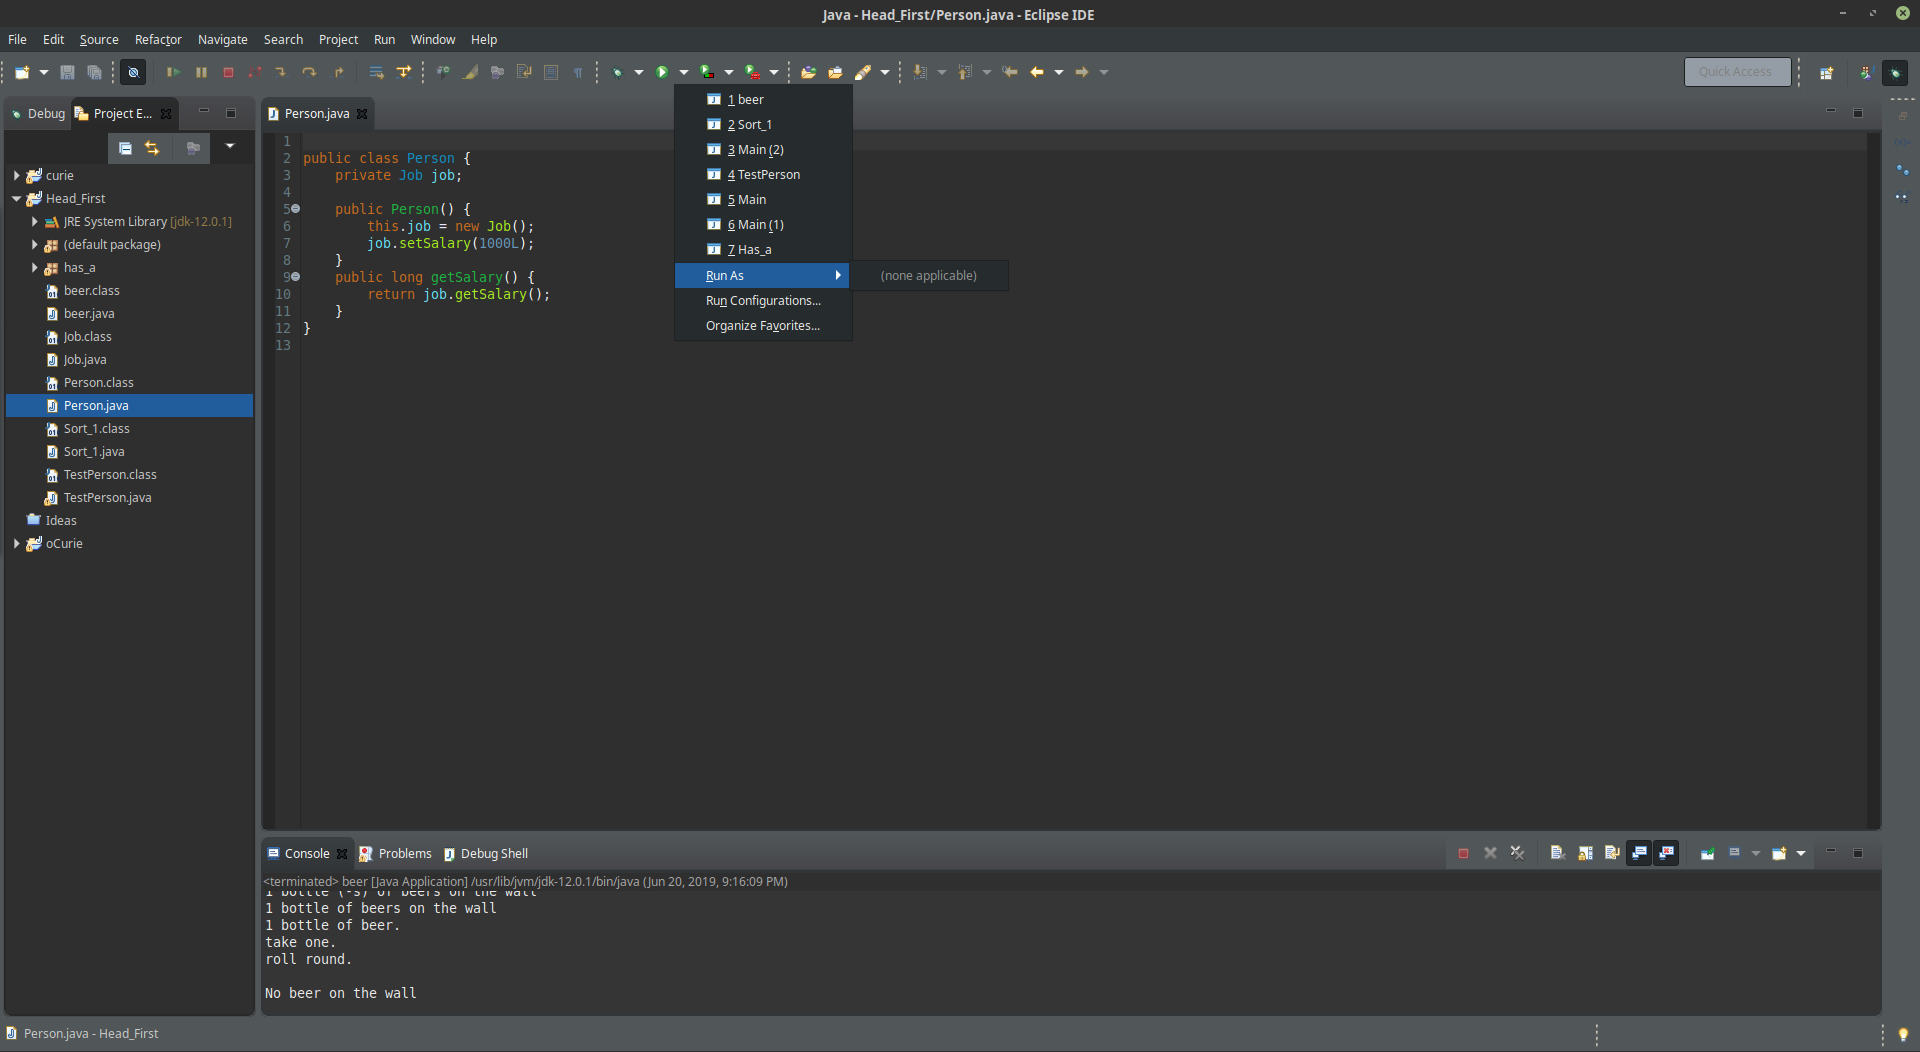Toggle Show Console When Standard Error Changes
1920x1052 pixels.
1666,853
